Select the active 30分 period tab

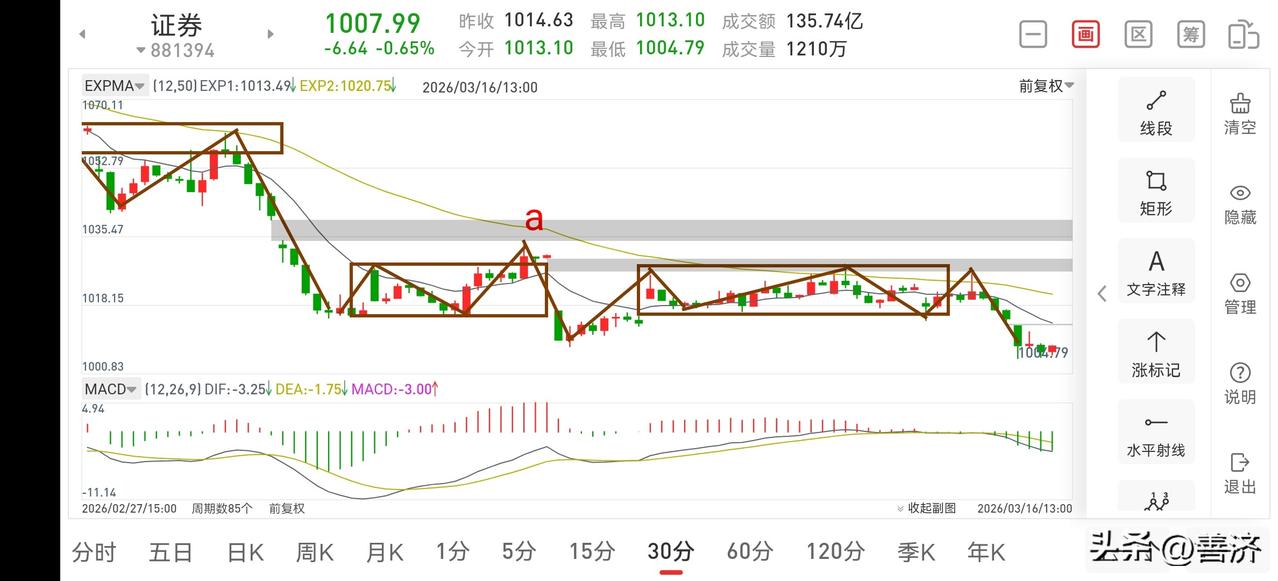click(671, 551)
